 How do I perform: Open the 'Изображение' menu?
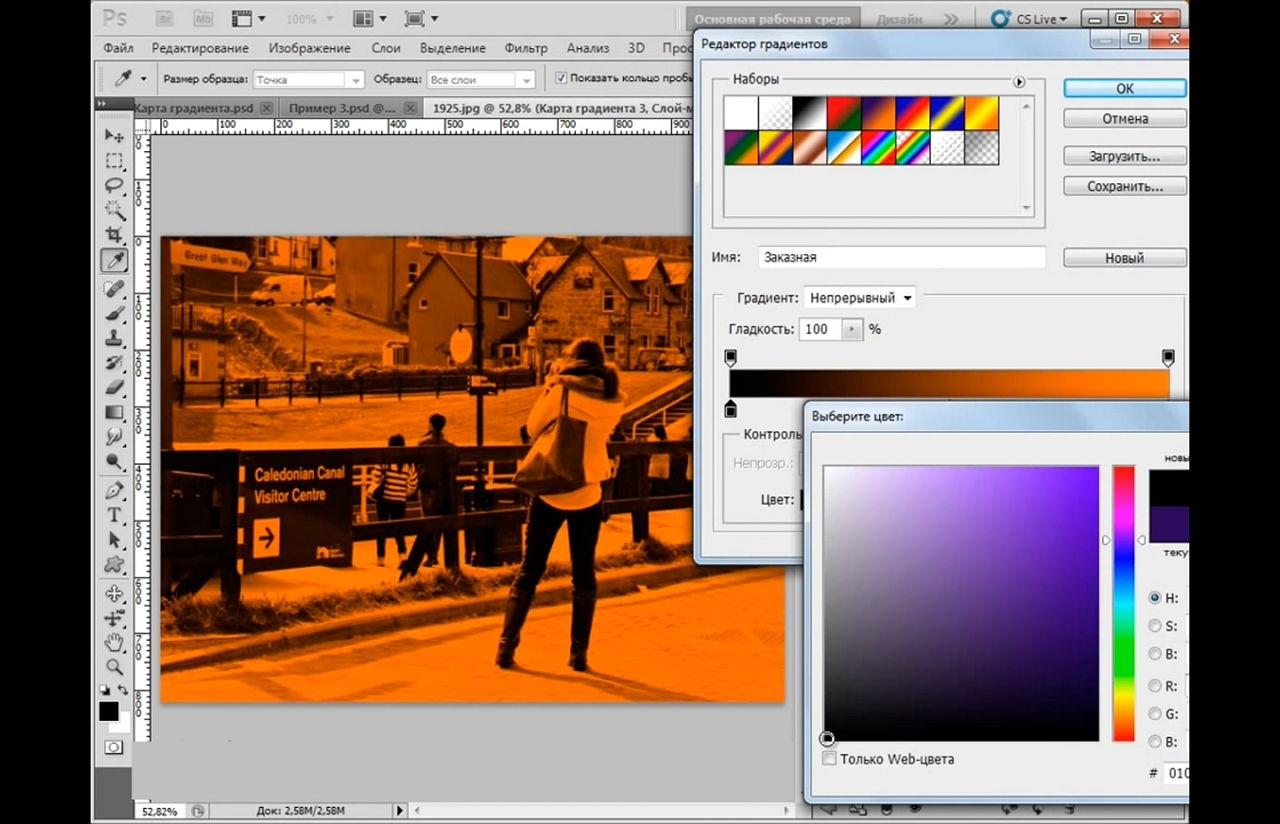pyautogui.click(x=310, y=48)
